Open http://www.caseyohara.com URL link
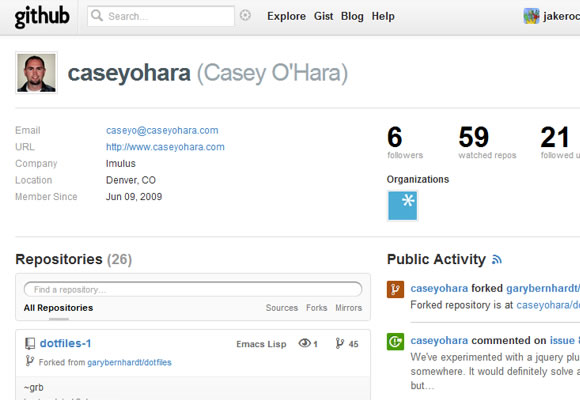The height and width of the screenshot is (400, 580). click(165, 147)
